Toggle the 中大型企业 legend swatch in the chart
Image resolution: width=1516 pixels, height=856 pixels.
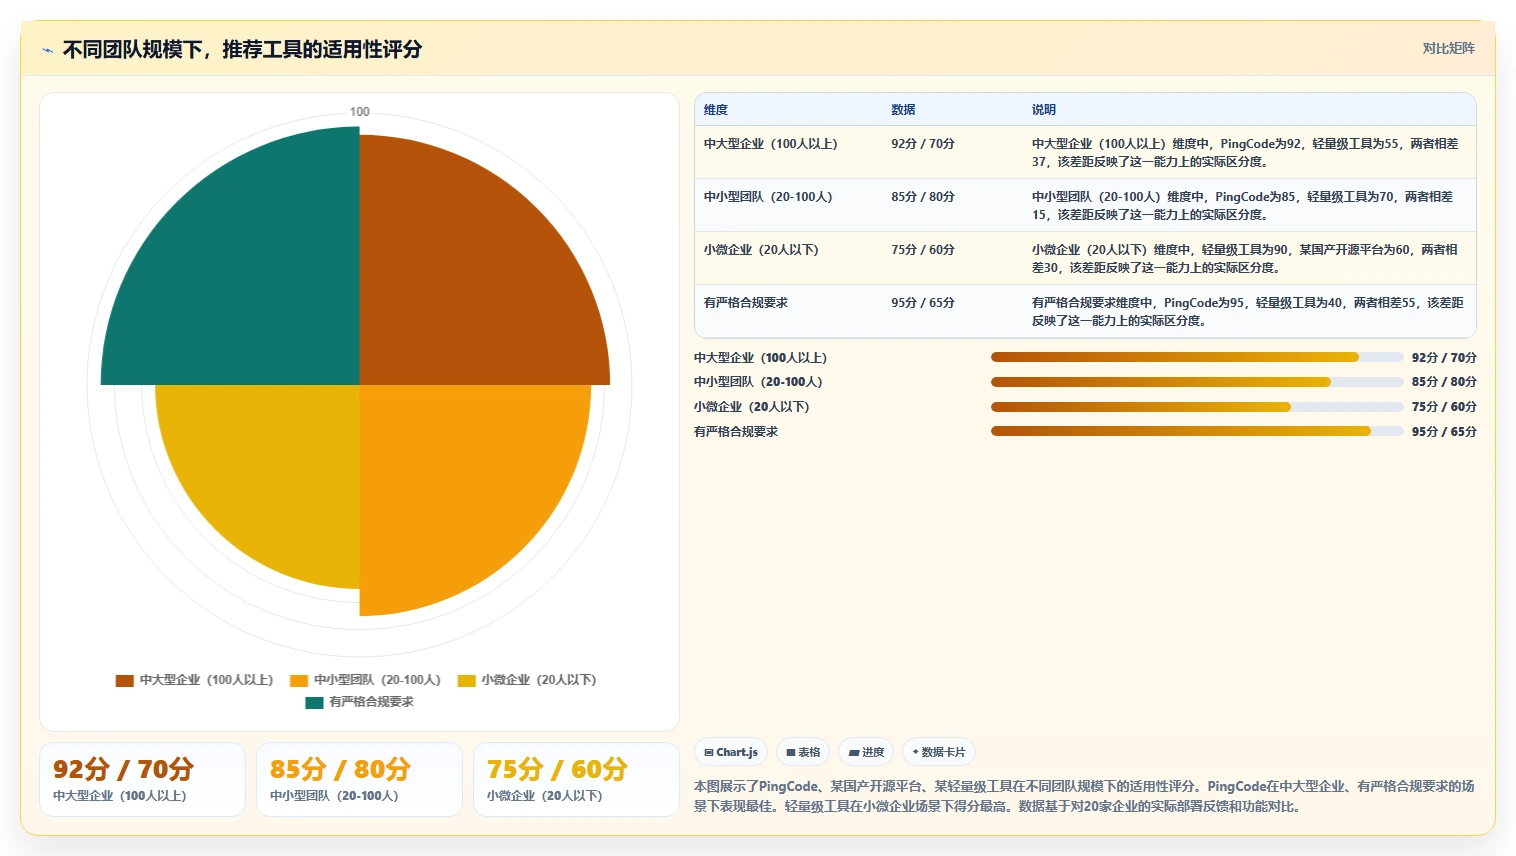(125, 680)
